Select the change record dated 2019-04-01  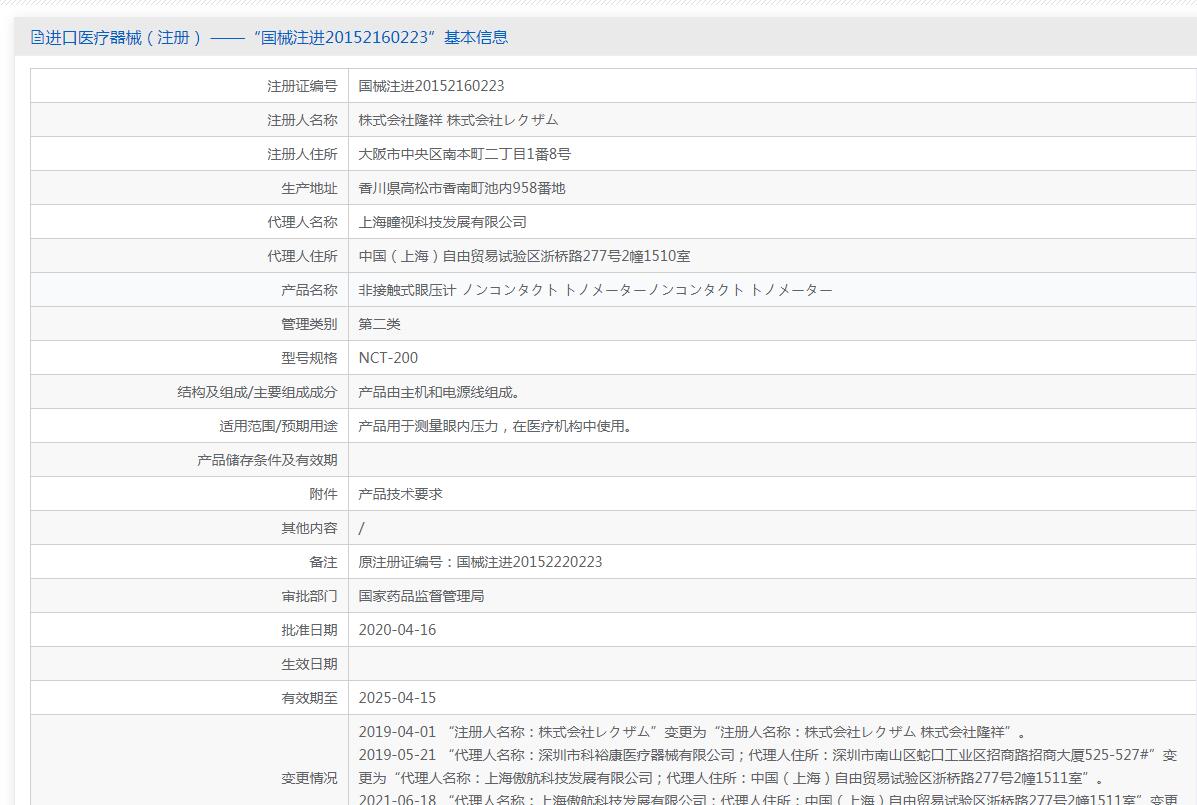(x=693, y=733)
